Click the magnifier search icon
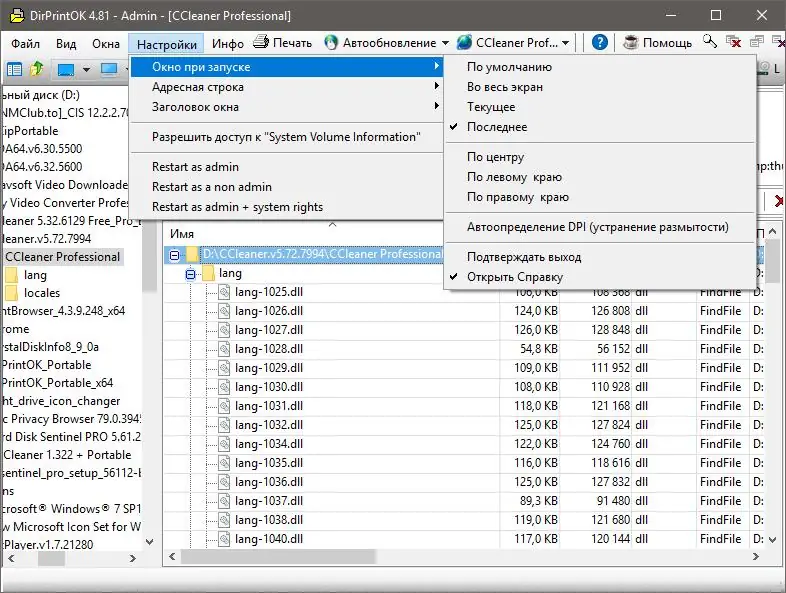 point(709,42)
